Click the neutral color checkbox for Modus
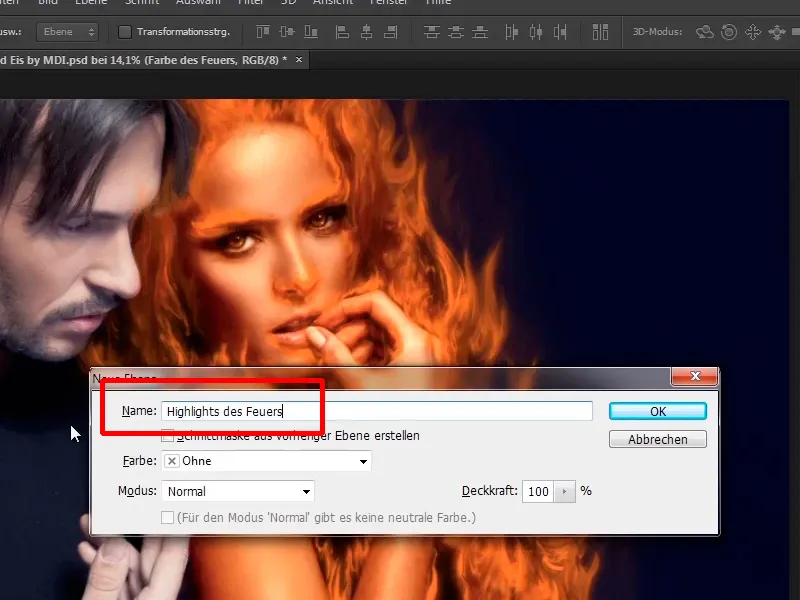Image resolution: width=800 pixels, height=600 pixels. [167, 517]
